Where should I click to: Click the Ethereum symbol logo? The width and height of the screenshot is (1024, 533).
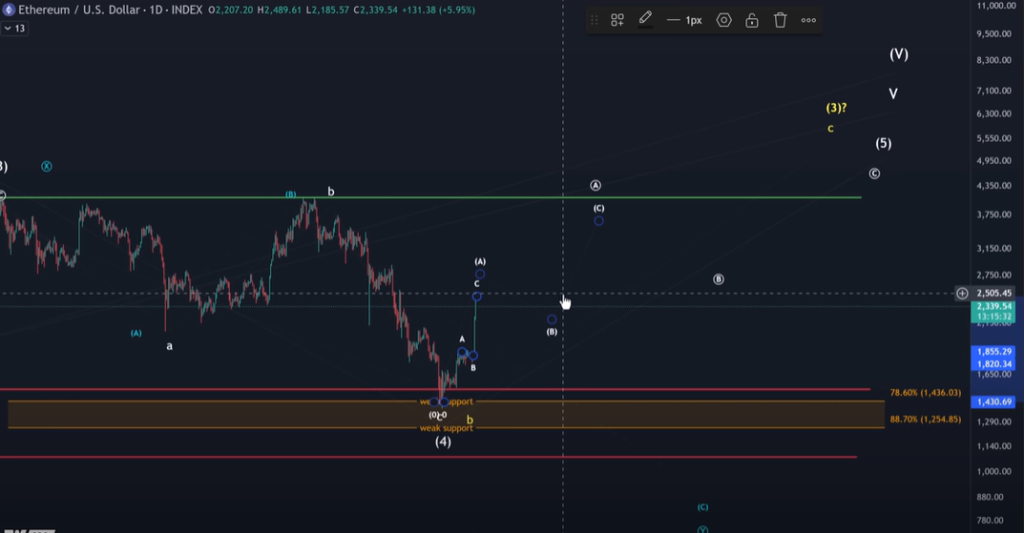tap(9, 10)
